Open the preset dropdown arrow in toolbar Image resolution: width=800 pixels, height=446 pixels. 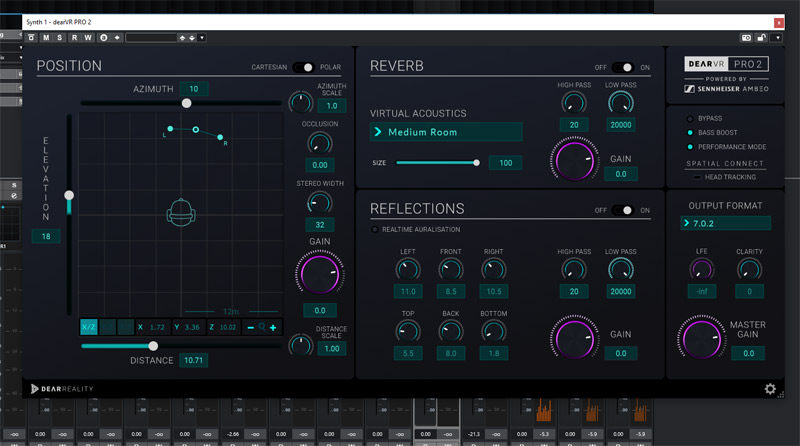[202, 37]
